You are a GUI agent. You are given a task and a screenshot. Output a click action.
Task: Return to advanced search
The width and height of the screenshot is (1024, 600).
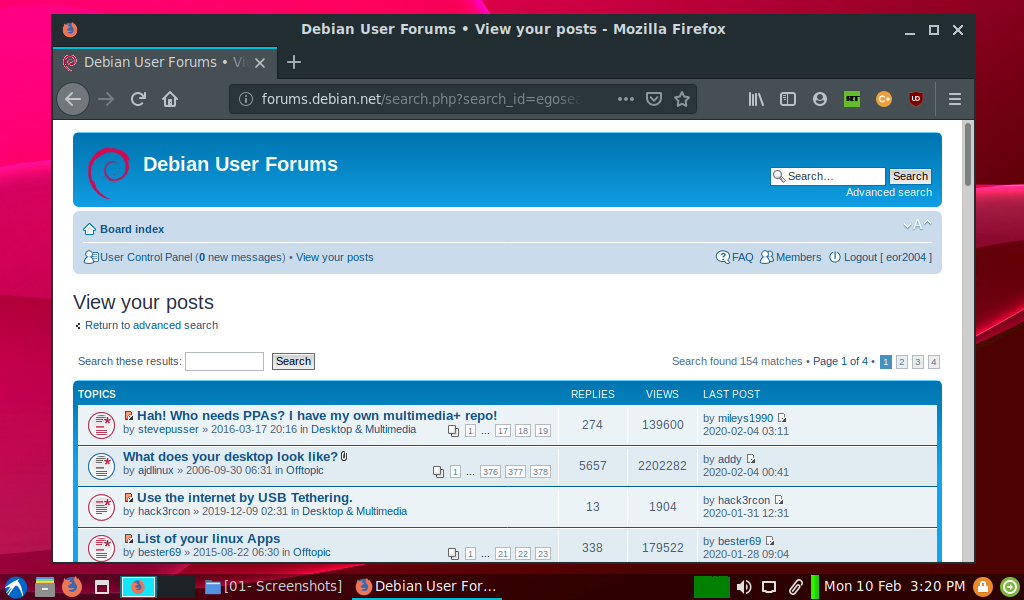click(x=152, y=325)
